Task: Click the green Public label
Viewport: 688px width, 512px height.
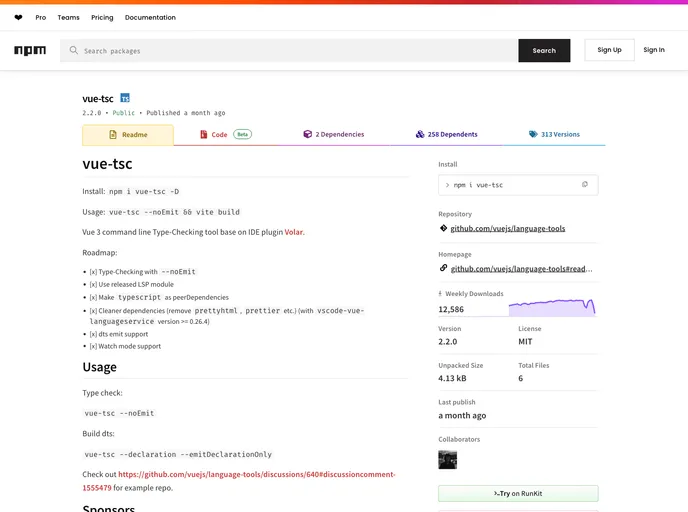Action: 124,113
